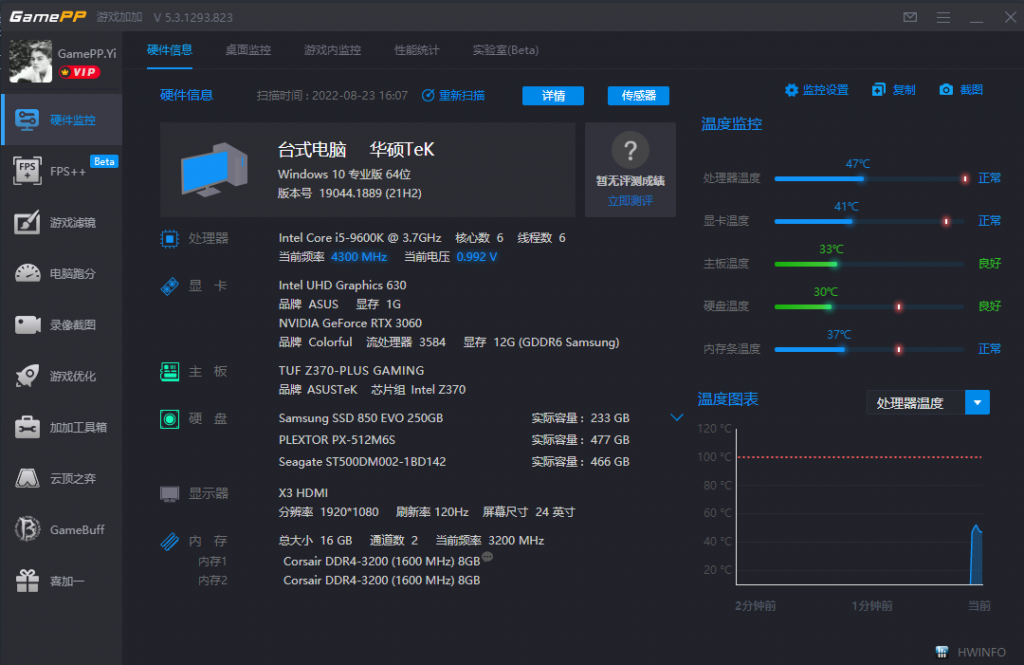
Task: Switch to the 性能统计 tab
Action: [417, 50]
